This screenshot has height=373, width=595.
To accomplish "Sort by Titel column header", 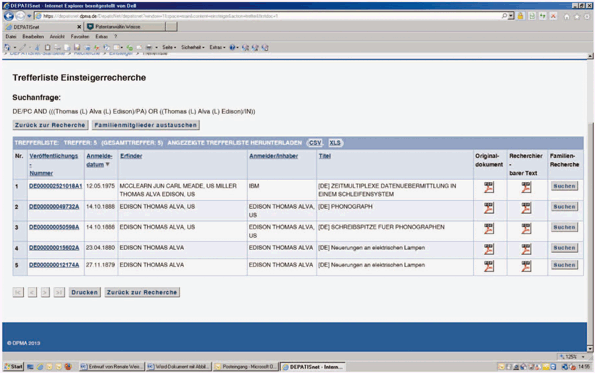I will point(324,156).
